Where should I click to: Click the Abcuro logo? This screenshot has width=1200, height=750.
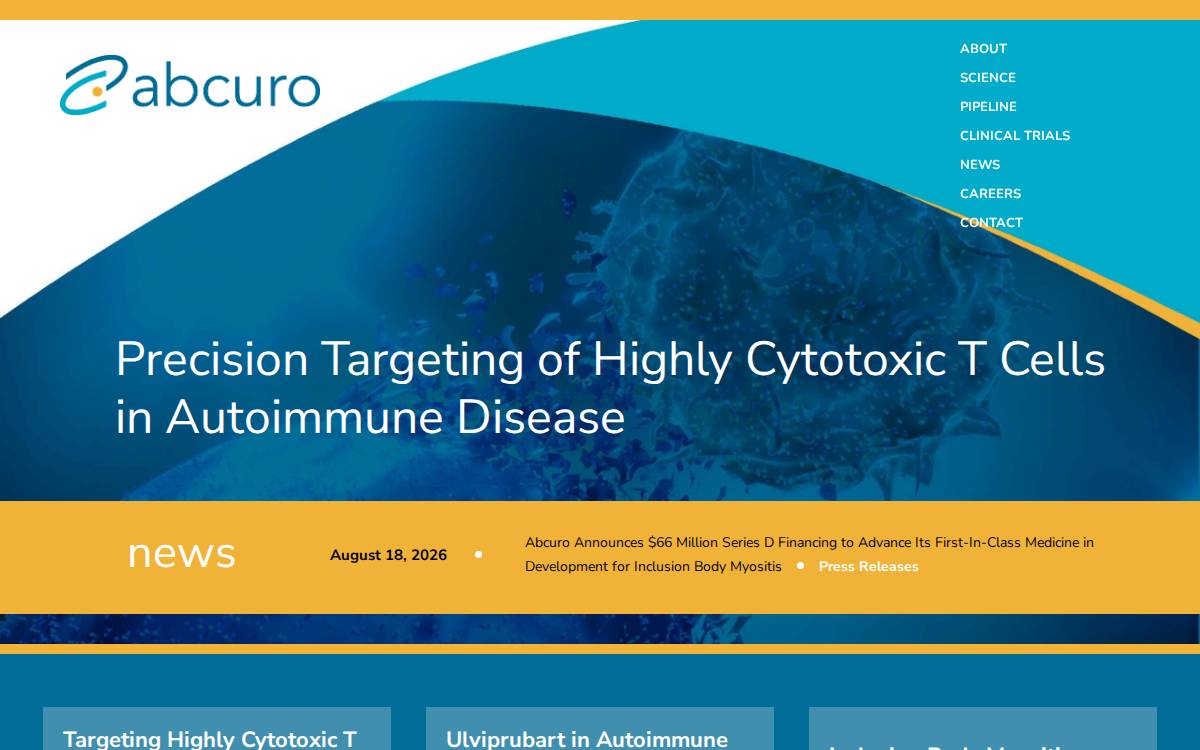pyautogui.click(x=190, y=84)
